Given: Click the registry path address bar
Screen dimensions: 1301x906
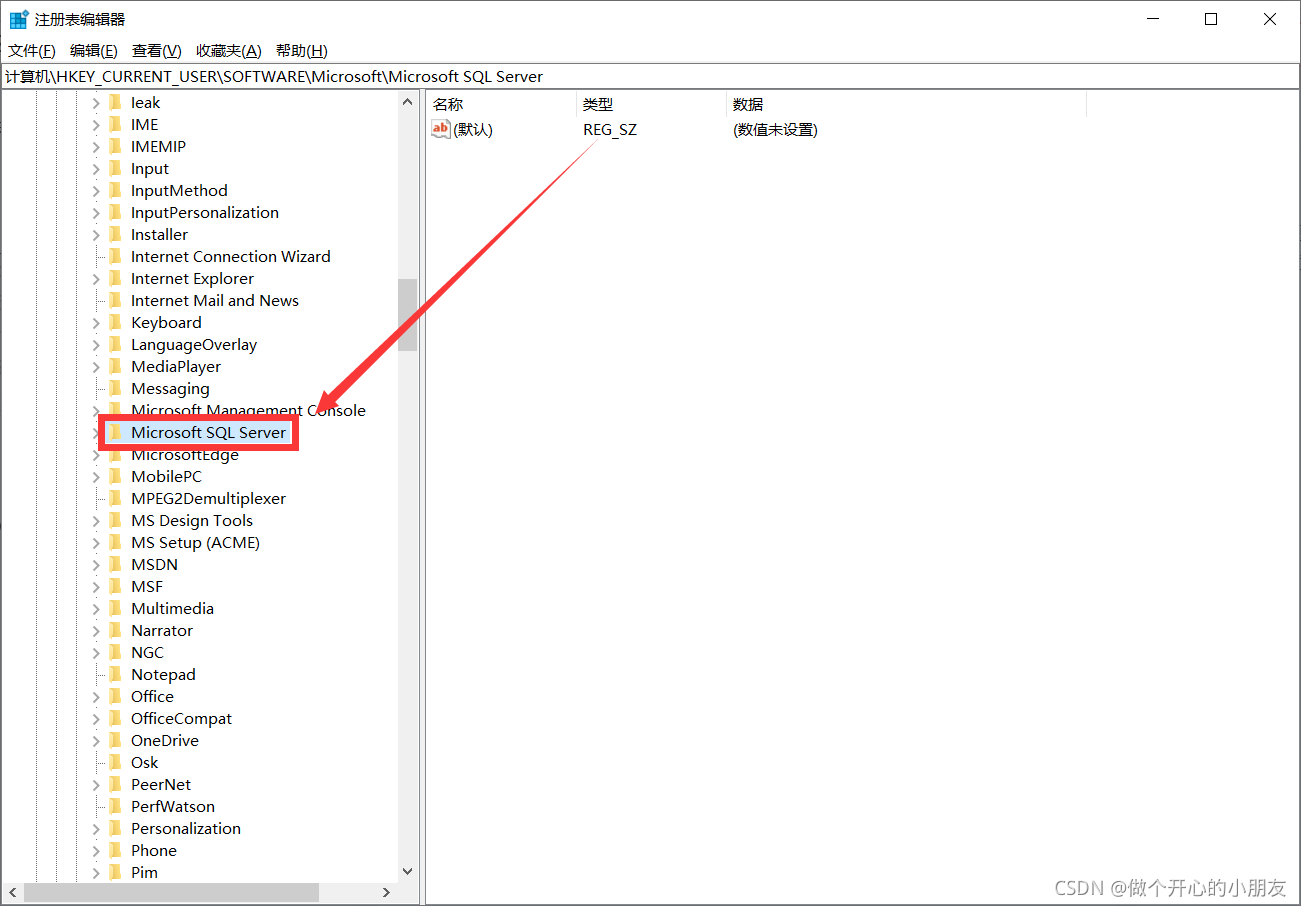Looking at the screenshot, I should click(x=650, y=76).
